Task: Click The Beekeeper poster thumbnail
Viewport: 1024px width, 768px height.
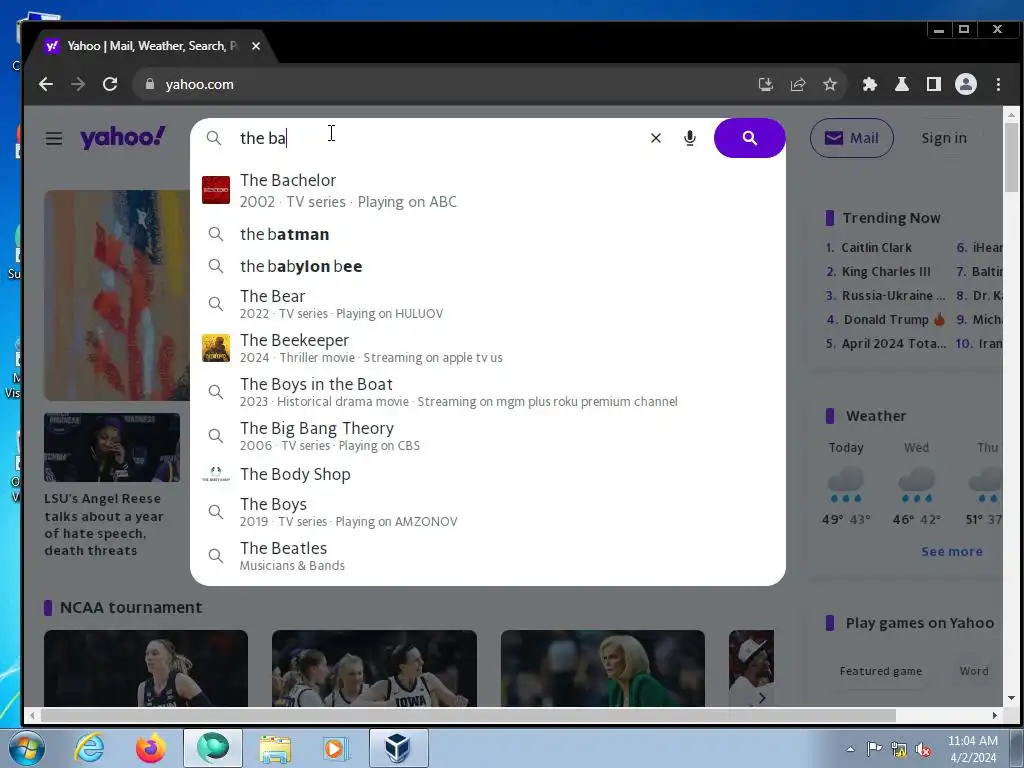Action: coord(216,348)
